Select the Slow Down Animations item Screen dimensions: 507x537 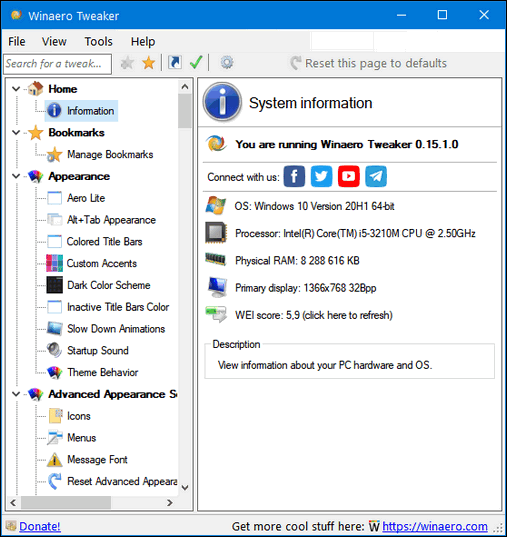pyautogui.click(x=116, y=329)
